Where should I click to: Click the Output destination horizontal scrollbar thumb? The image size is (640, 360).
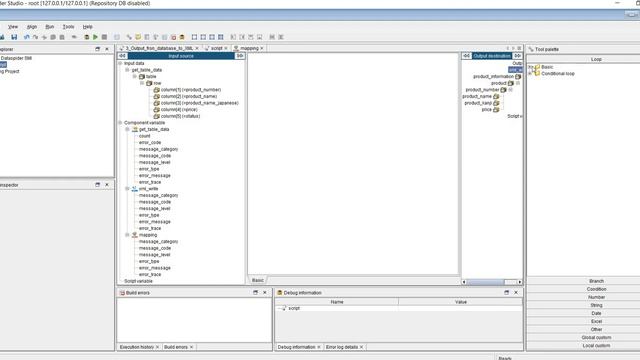(486, 282)
